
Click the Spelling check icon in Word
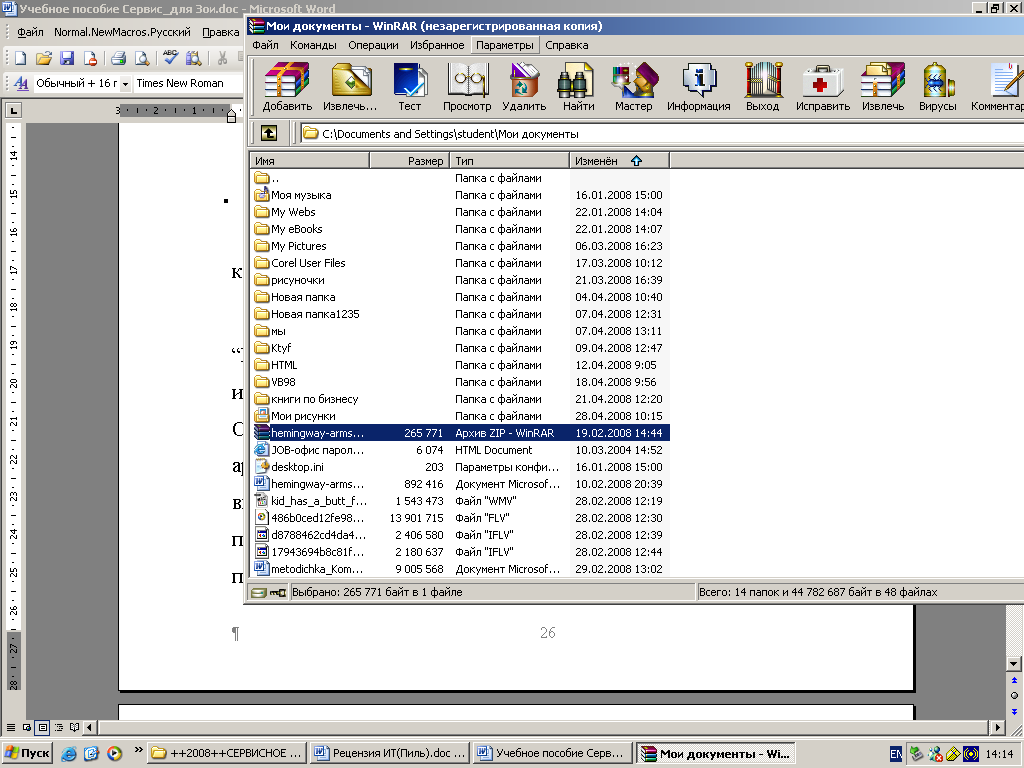[x=170, y=58]
